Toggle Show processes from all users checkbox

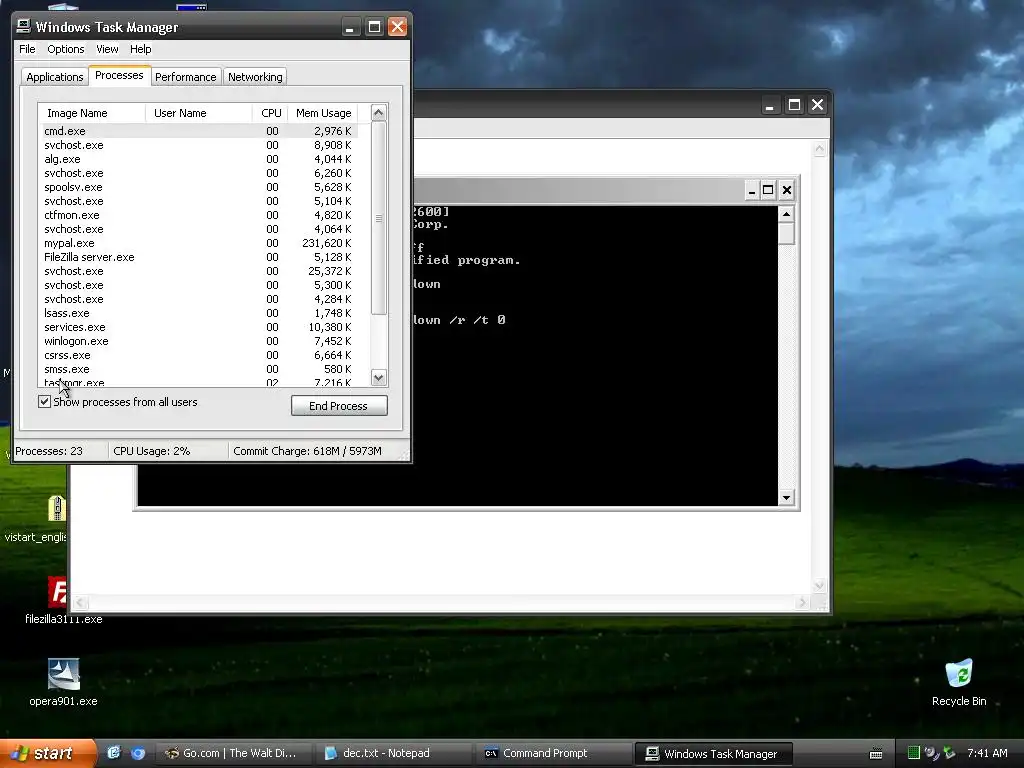[x=44, y=402]
